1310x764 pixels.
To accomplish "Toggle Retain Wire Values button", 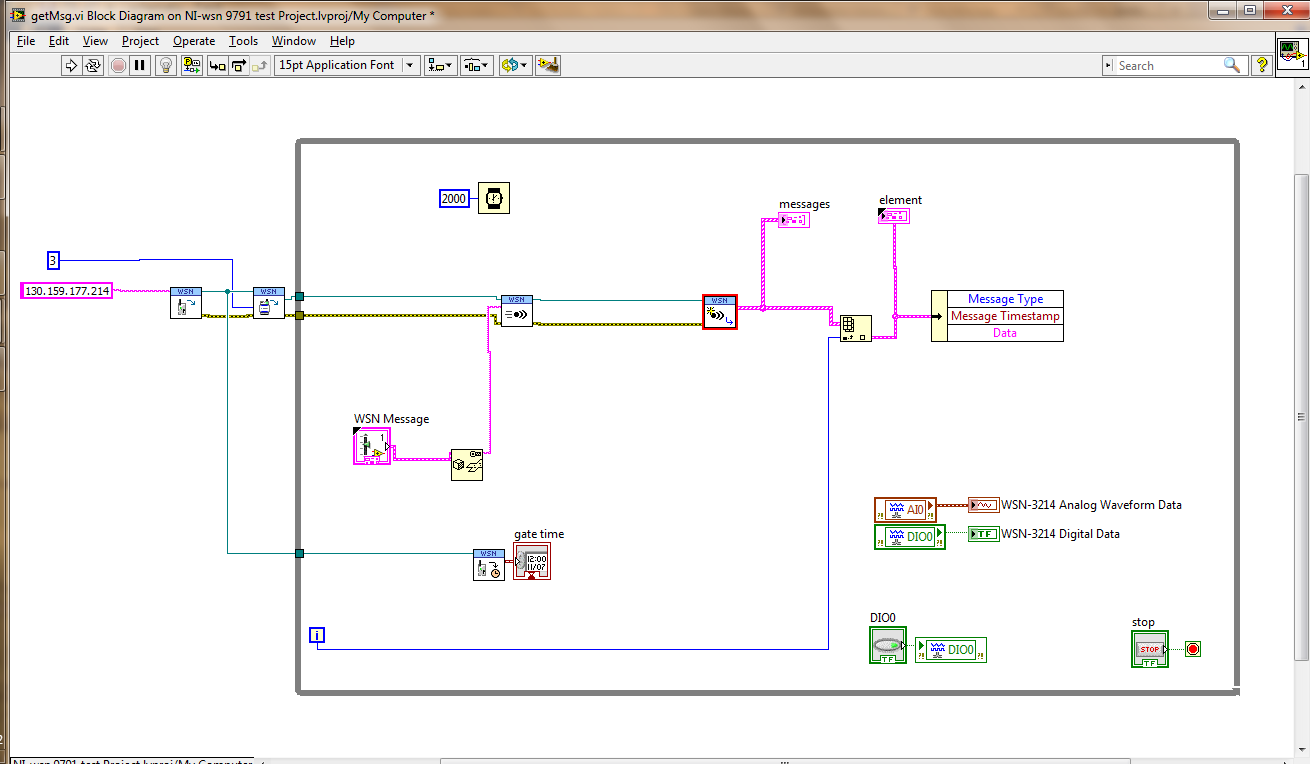I will point(191,65).
